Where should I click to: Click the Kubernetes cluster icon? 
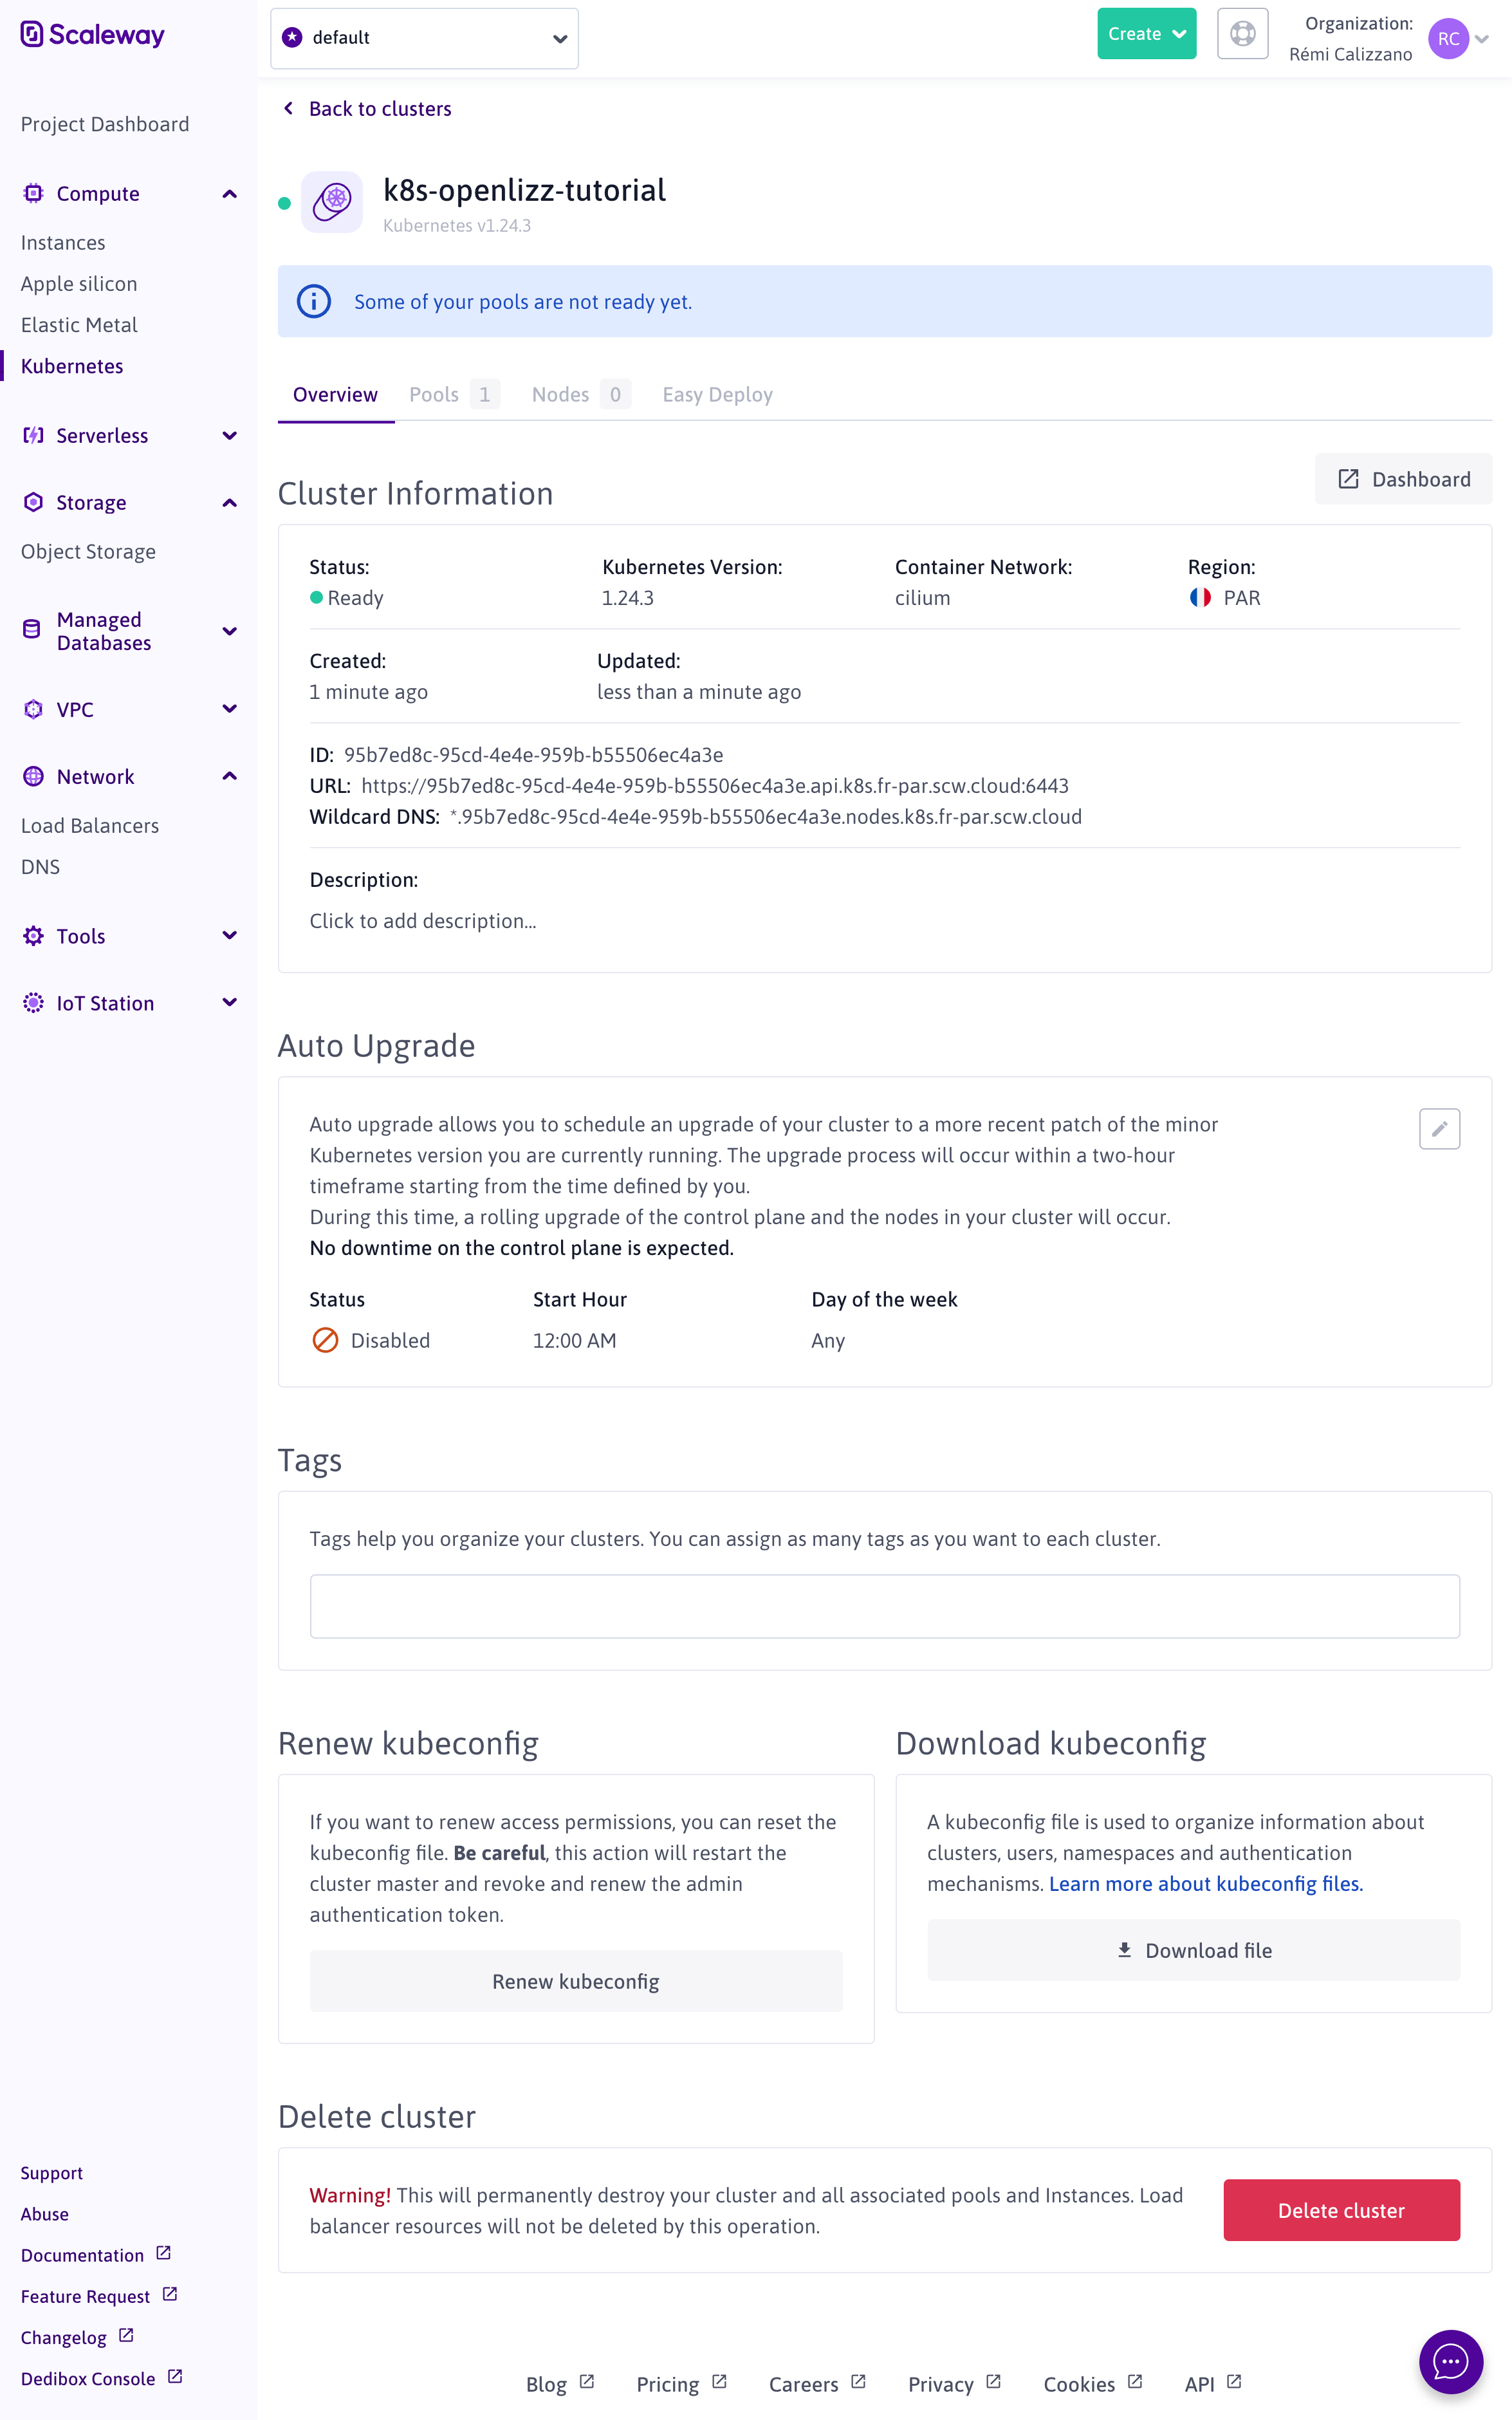tap(332, 202)
